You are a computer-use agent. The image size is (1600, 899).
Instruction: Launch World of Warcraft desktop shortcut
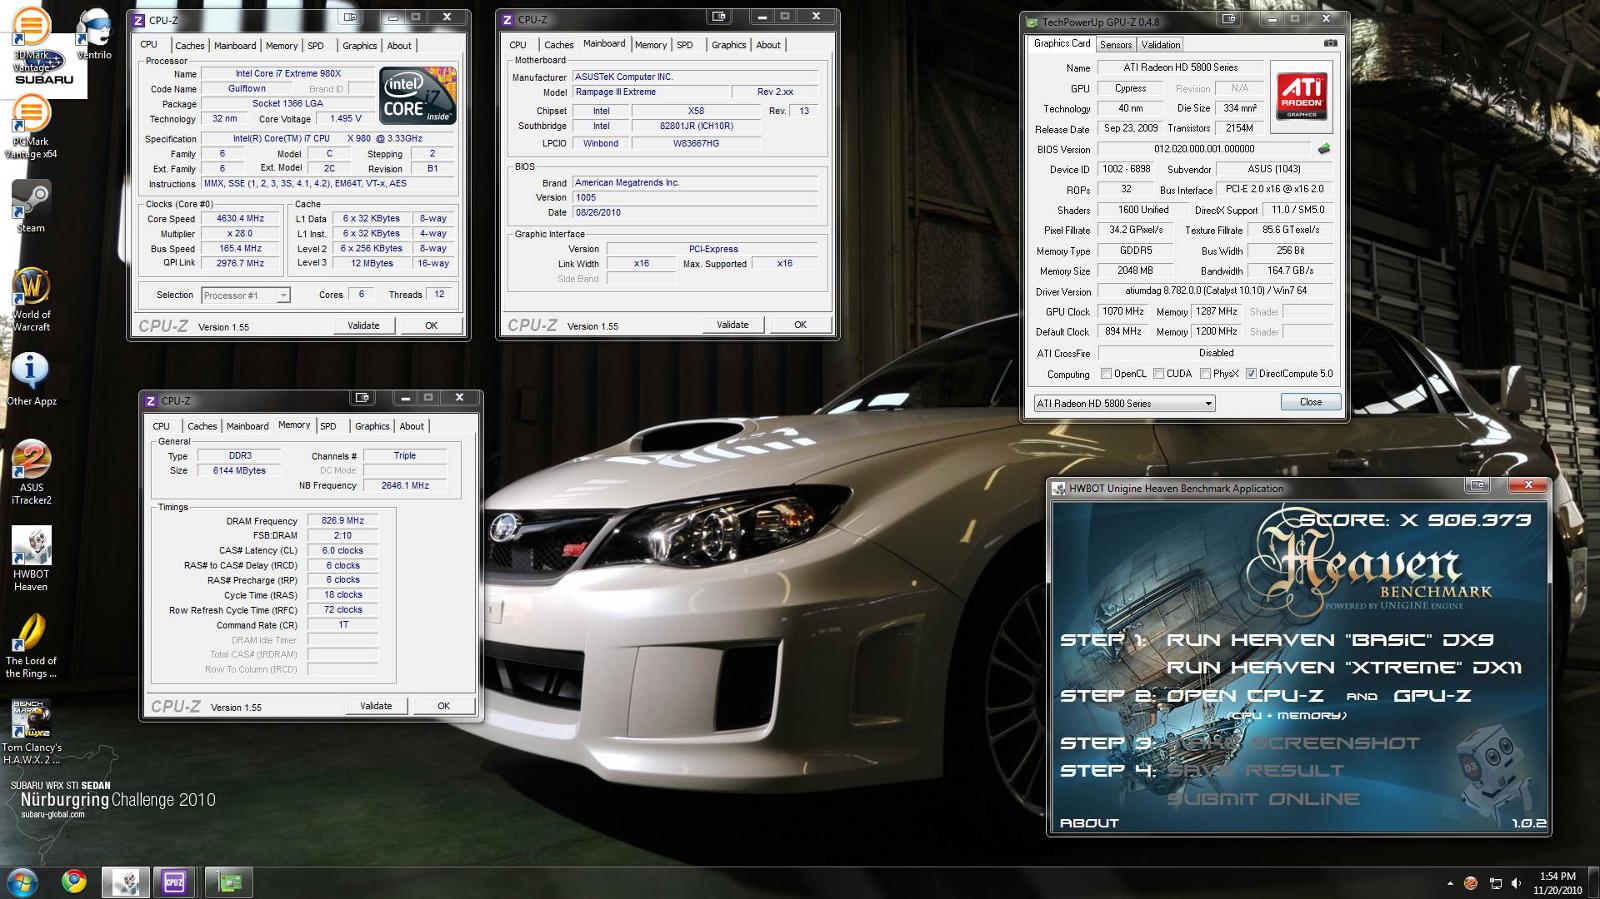pyautogui.click(x=31, y=300)
